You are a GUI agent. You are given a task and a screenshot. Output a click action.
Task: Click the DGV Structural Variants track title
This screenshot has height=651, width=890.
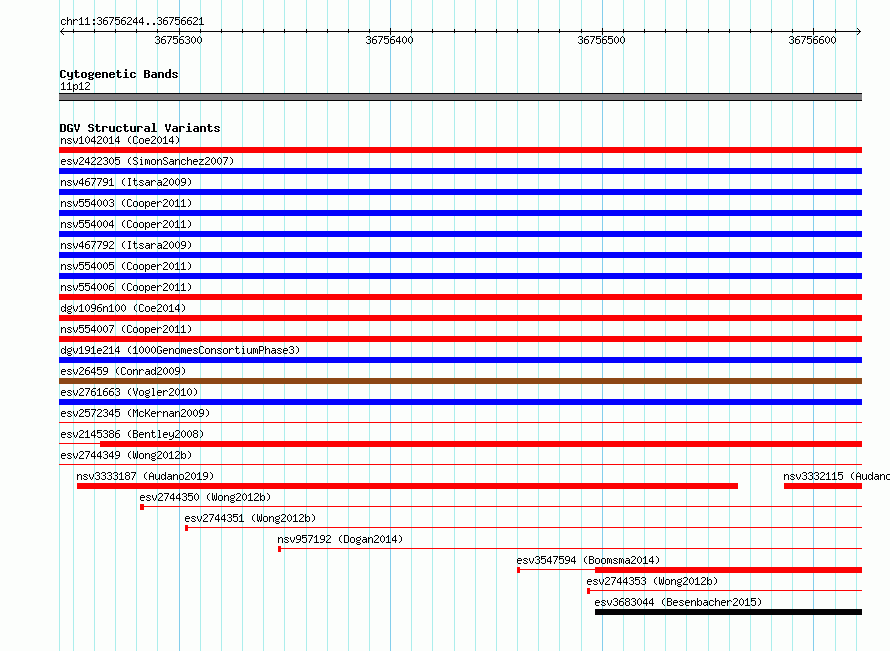coord(140,128)
